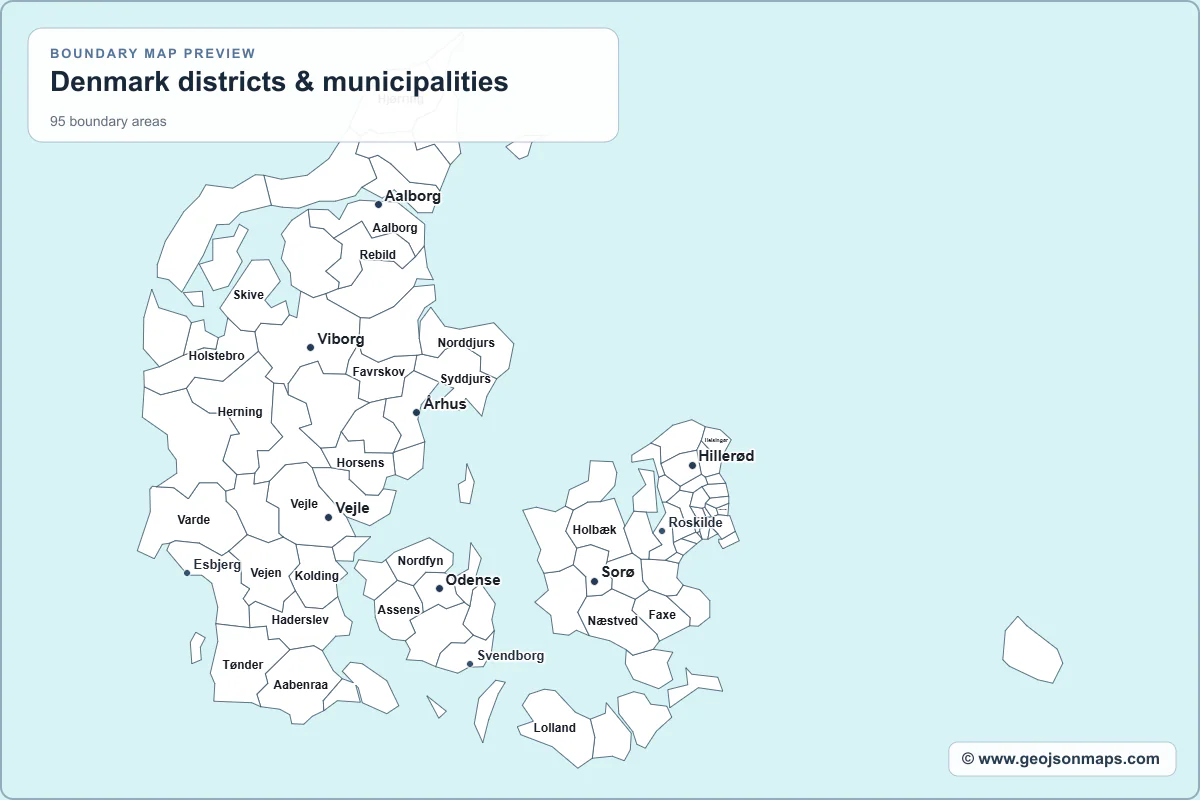Select the Faxe municipality label
The height and width of the screenshot is (800, 1200).
click(662, 615)
